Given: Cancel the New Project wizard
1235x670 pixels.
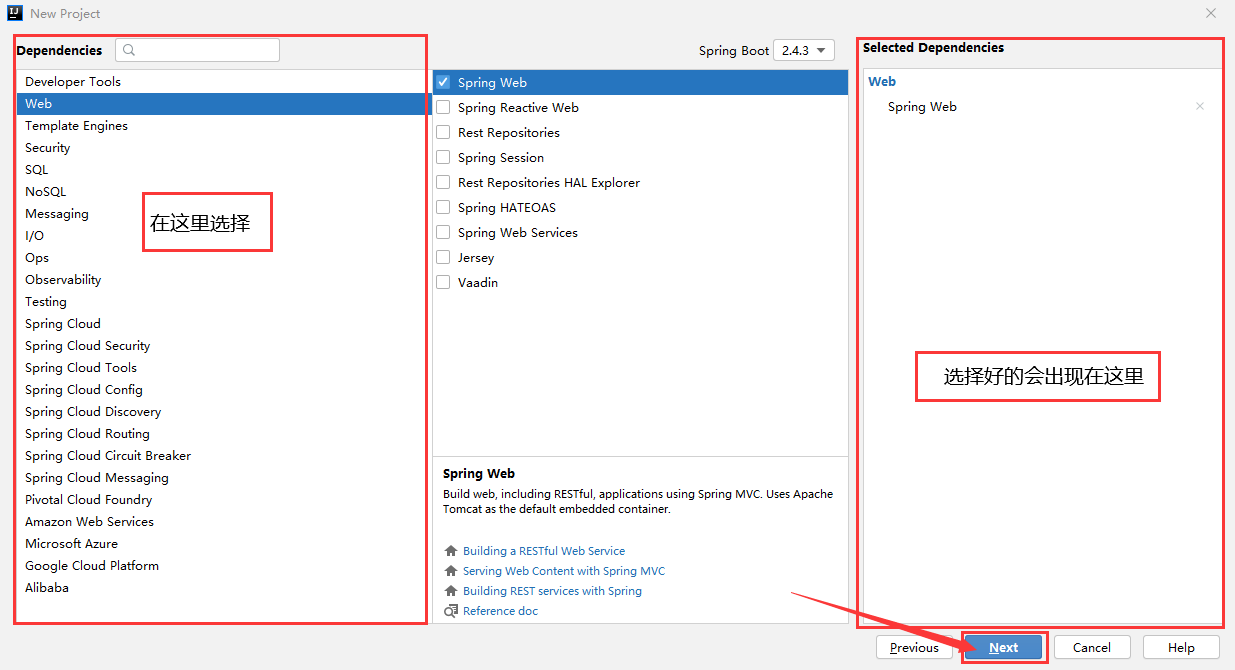Looking at the screenshot, I should pyautogui.click(x=1092, y=648).
